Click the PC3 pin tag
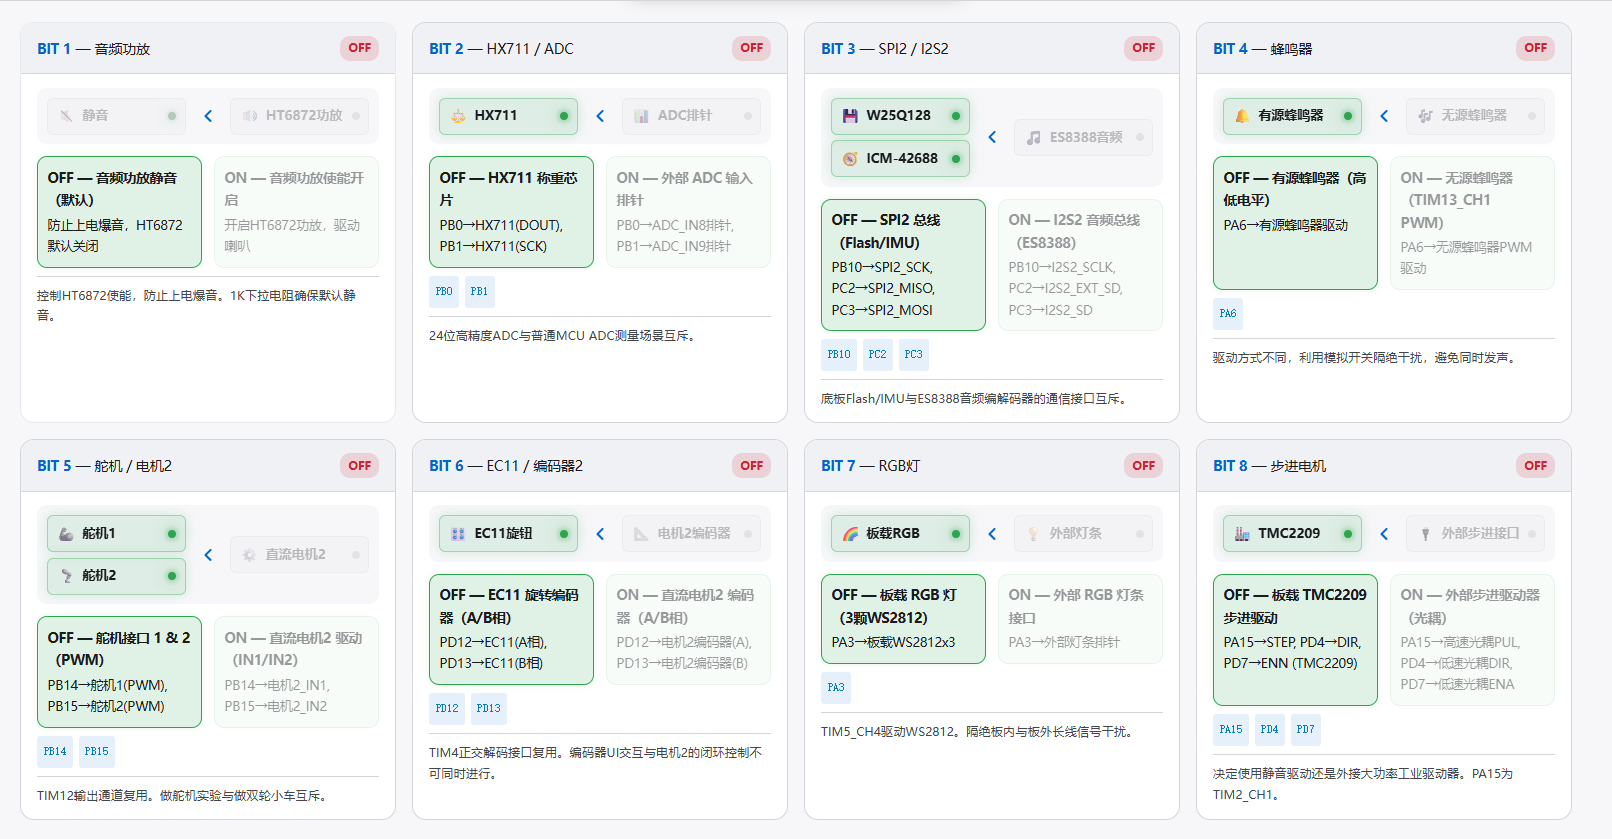 coord(914,355)
